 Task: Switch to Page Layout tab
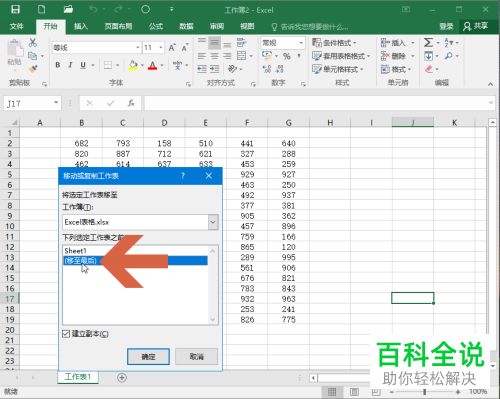point(118,26)
